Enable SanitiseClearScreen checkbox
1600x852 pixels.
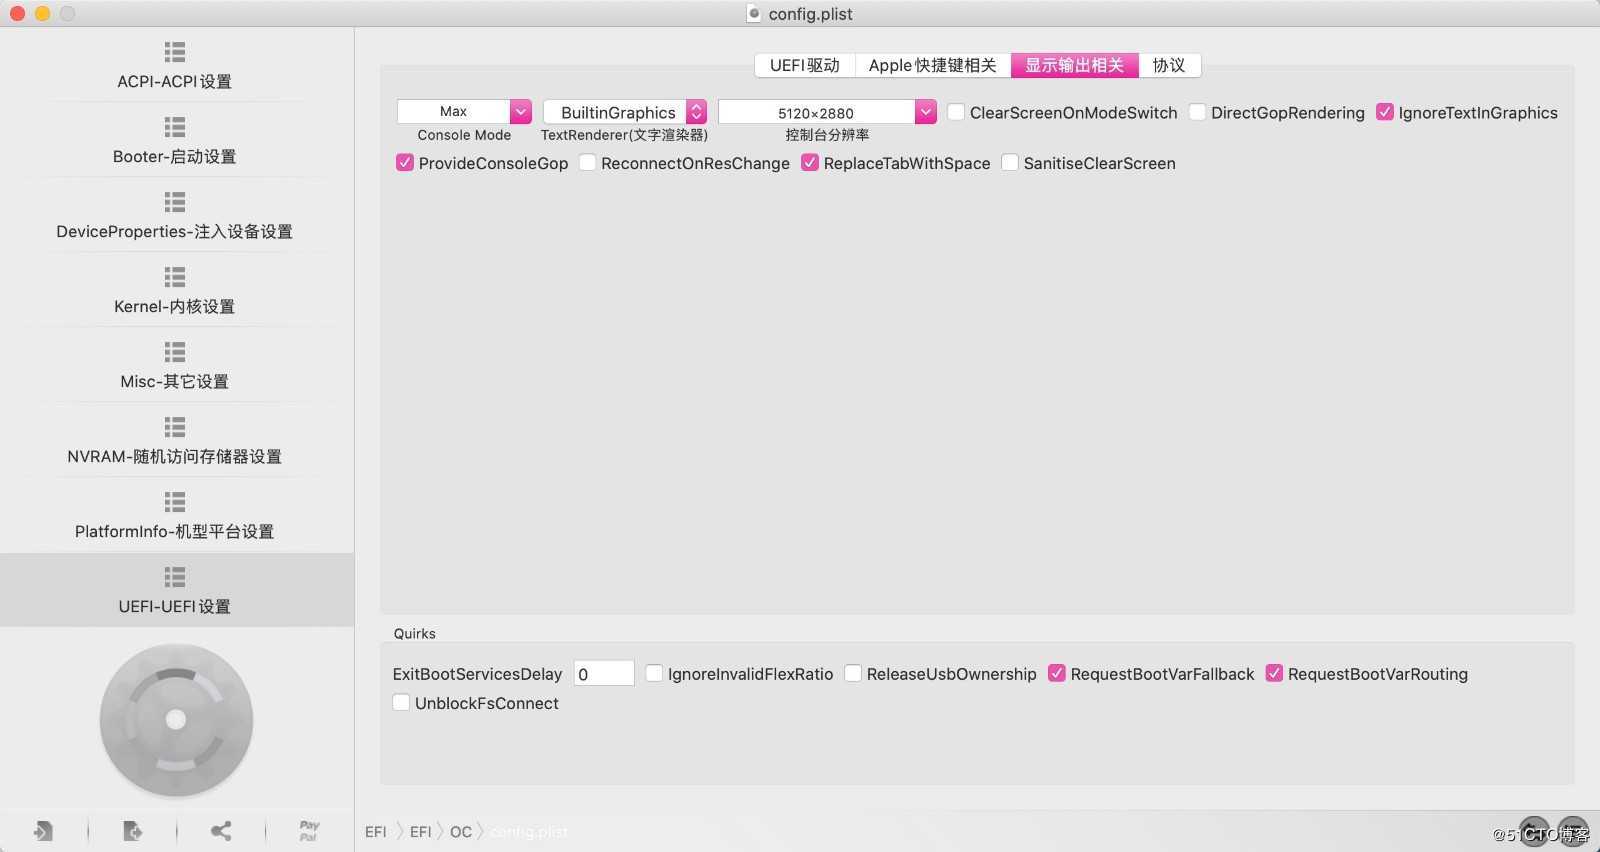point(1010,162)
